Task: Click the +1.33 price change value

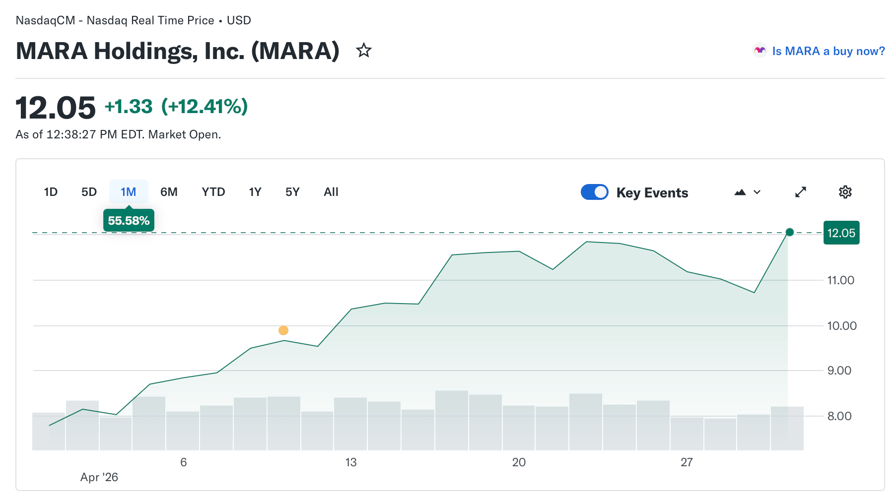Action: [129, 106]
